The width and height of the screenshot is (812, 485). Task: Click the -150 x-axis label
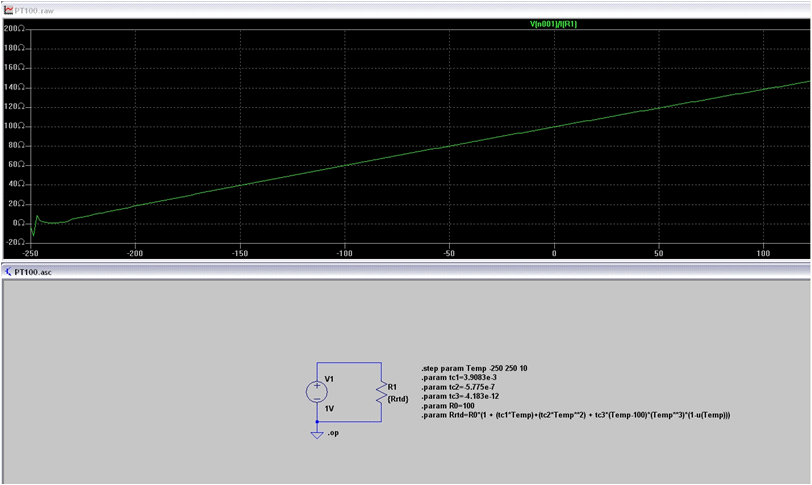(x=240, y=254)
